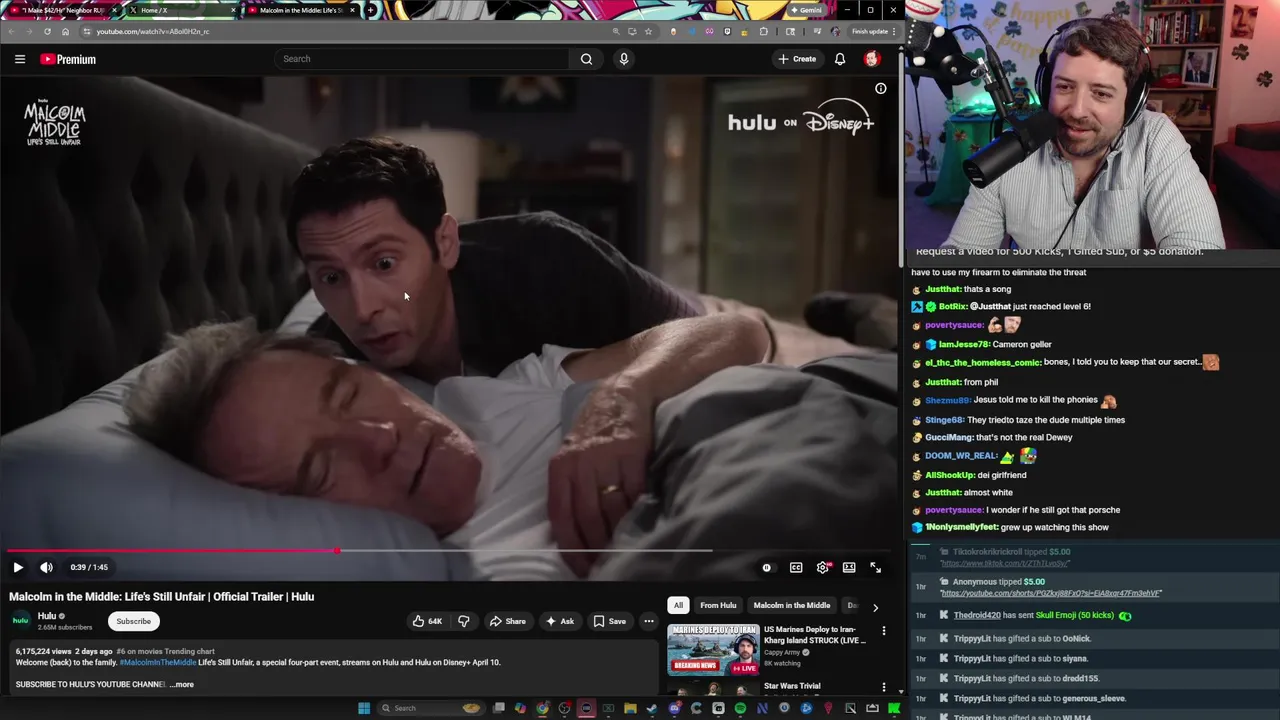Seek on the video progress bar
This screenshot has width=1280, height=720.
tap(449, 550)
